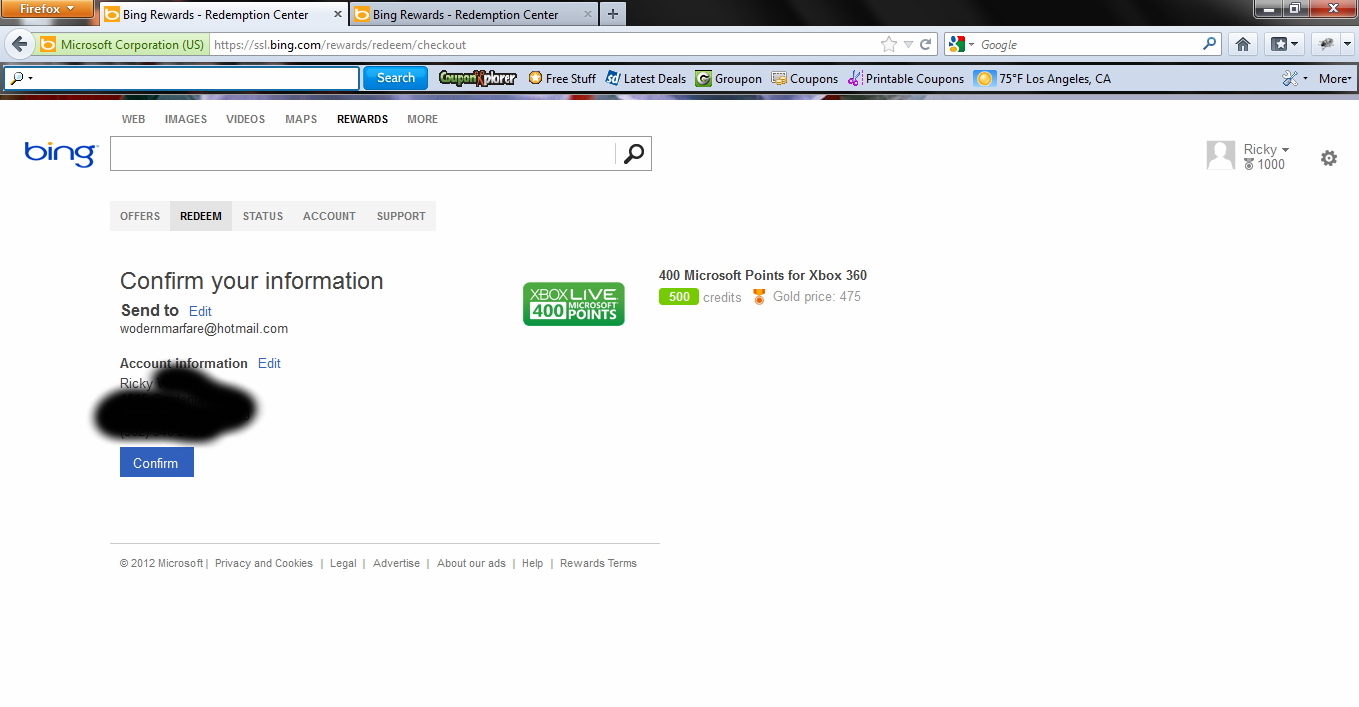Open the About our ads link
Image resolution: width=1359 pixels, height=707 pixels.
tap(471, 563)
